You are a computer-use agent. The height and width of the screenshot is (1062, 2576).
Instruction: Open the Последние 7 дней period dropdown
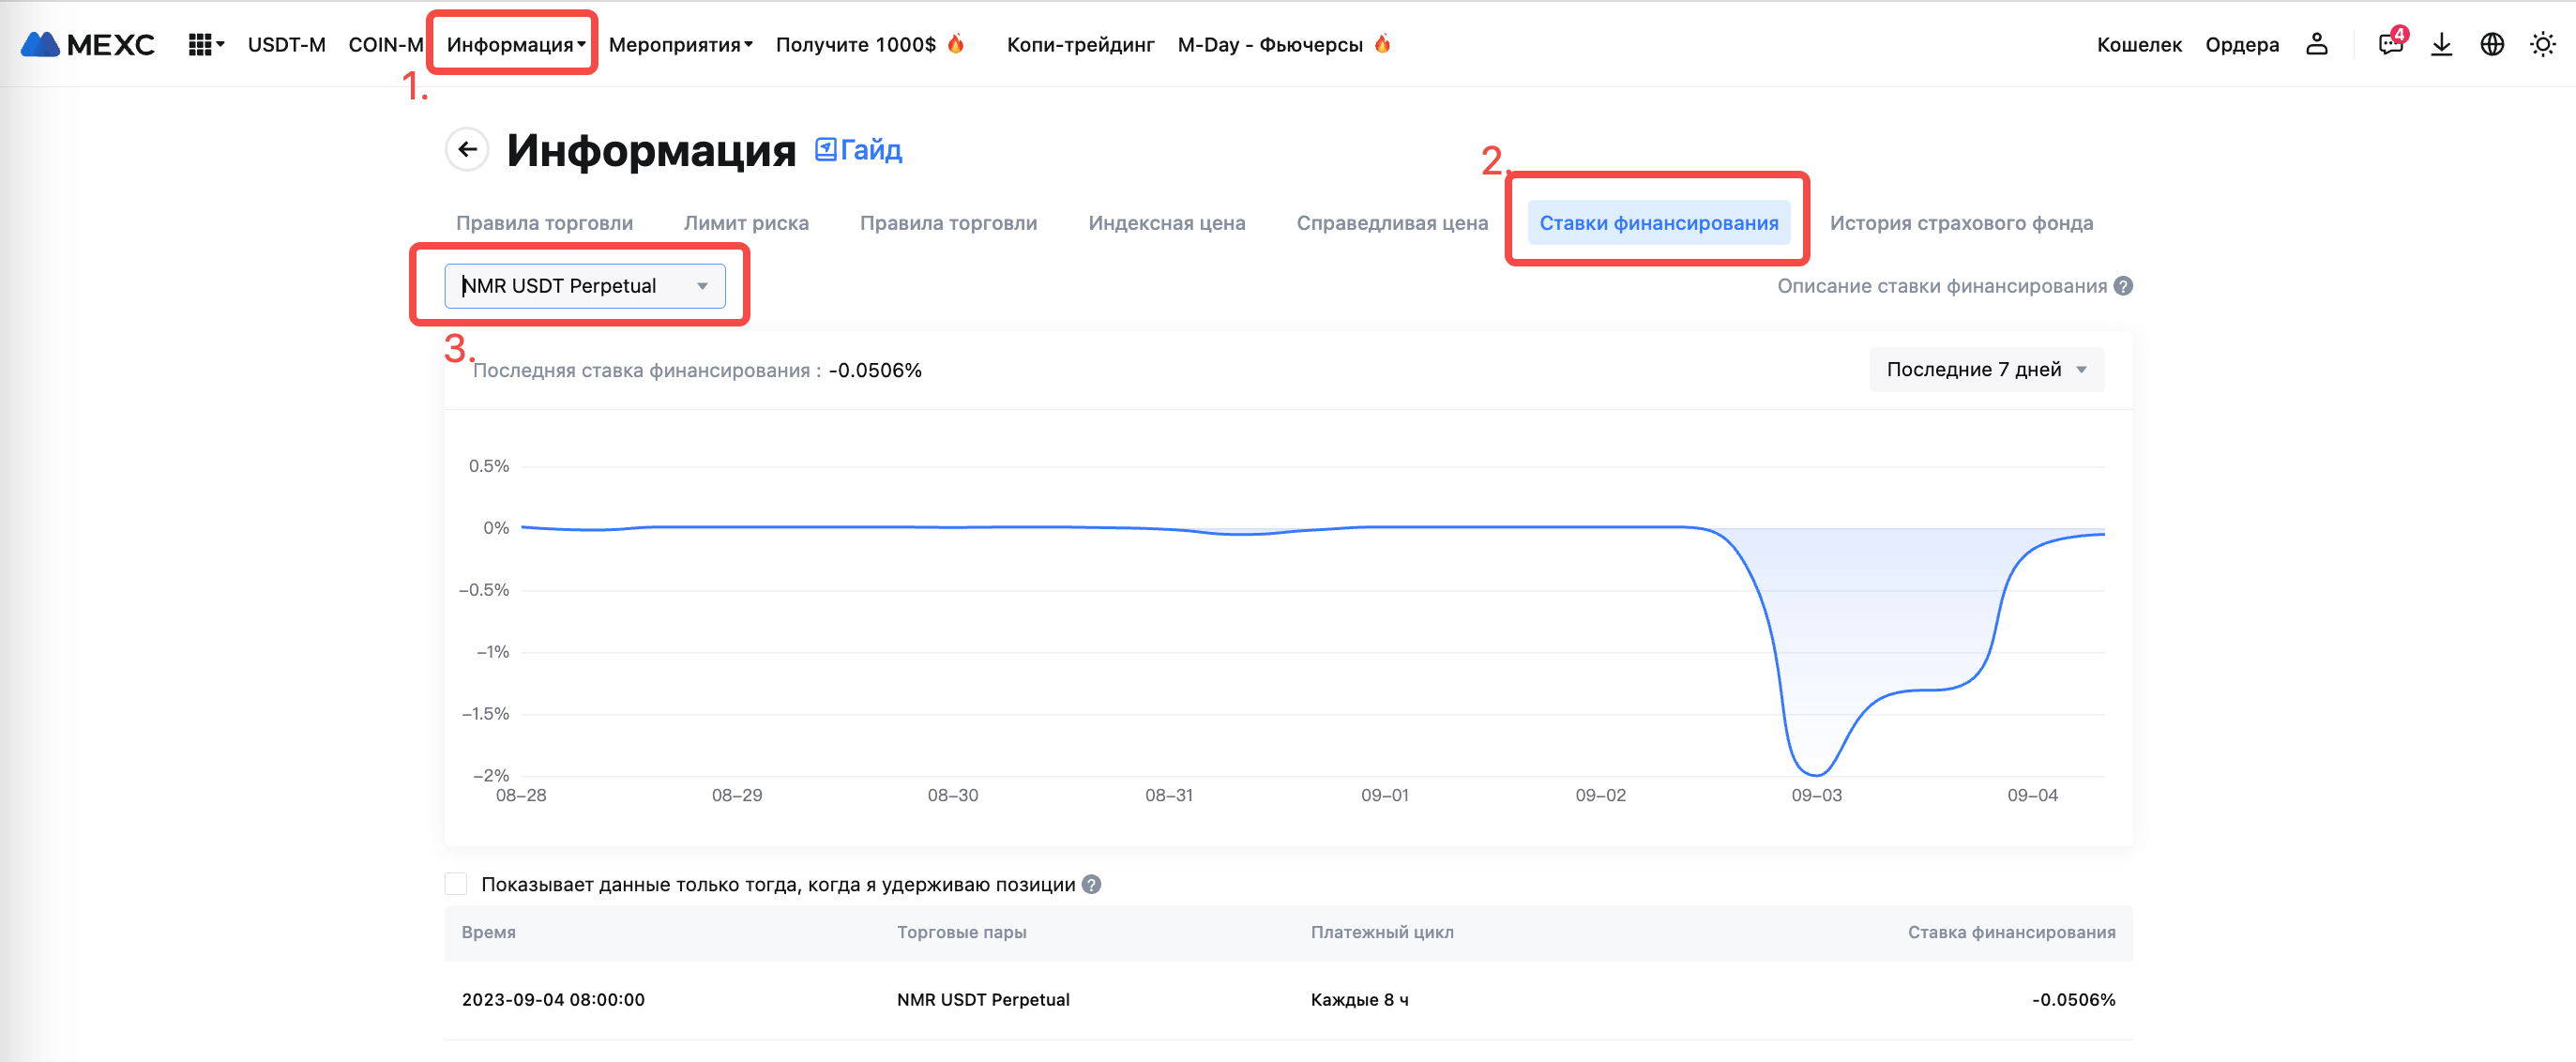pyautogui.click(x=1986, y=369)
